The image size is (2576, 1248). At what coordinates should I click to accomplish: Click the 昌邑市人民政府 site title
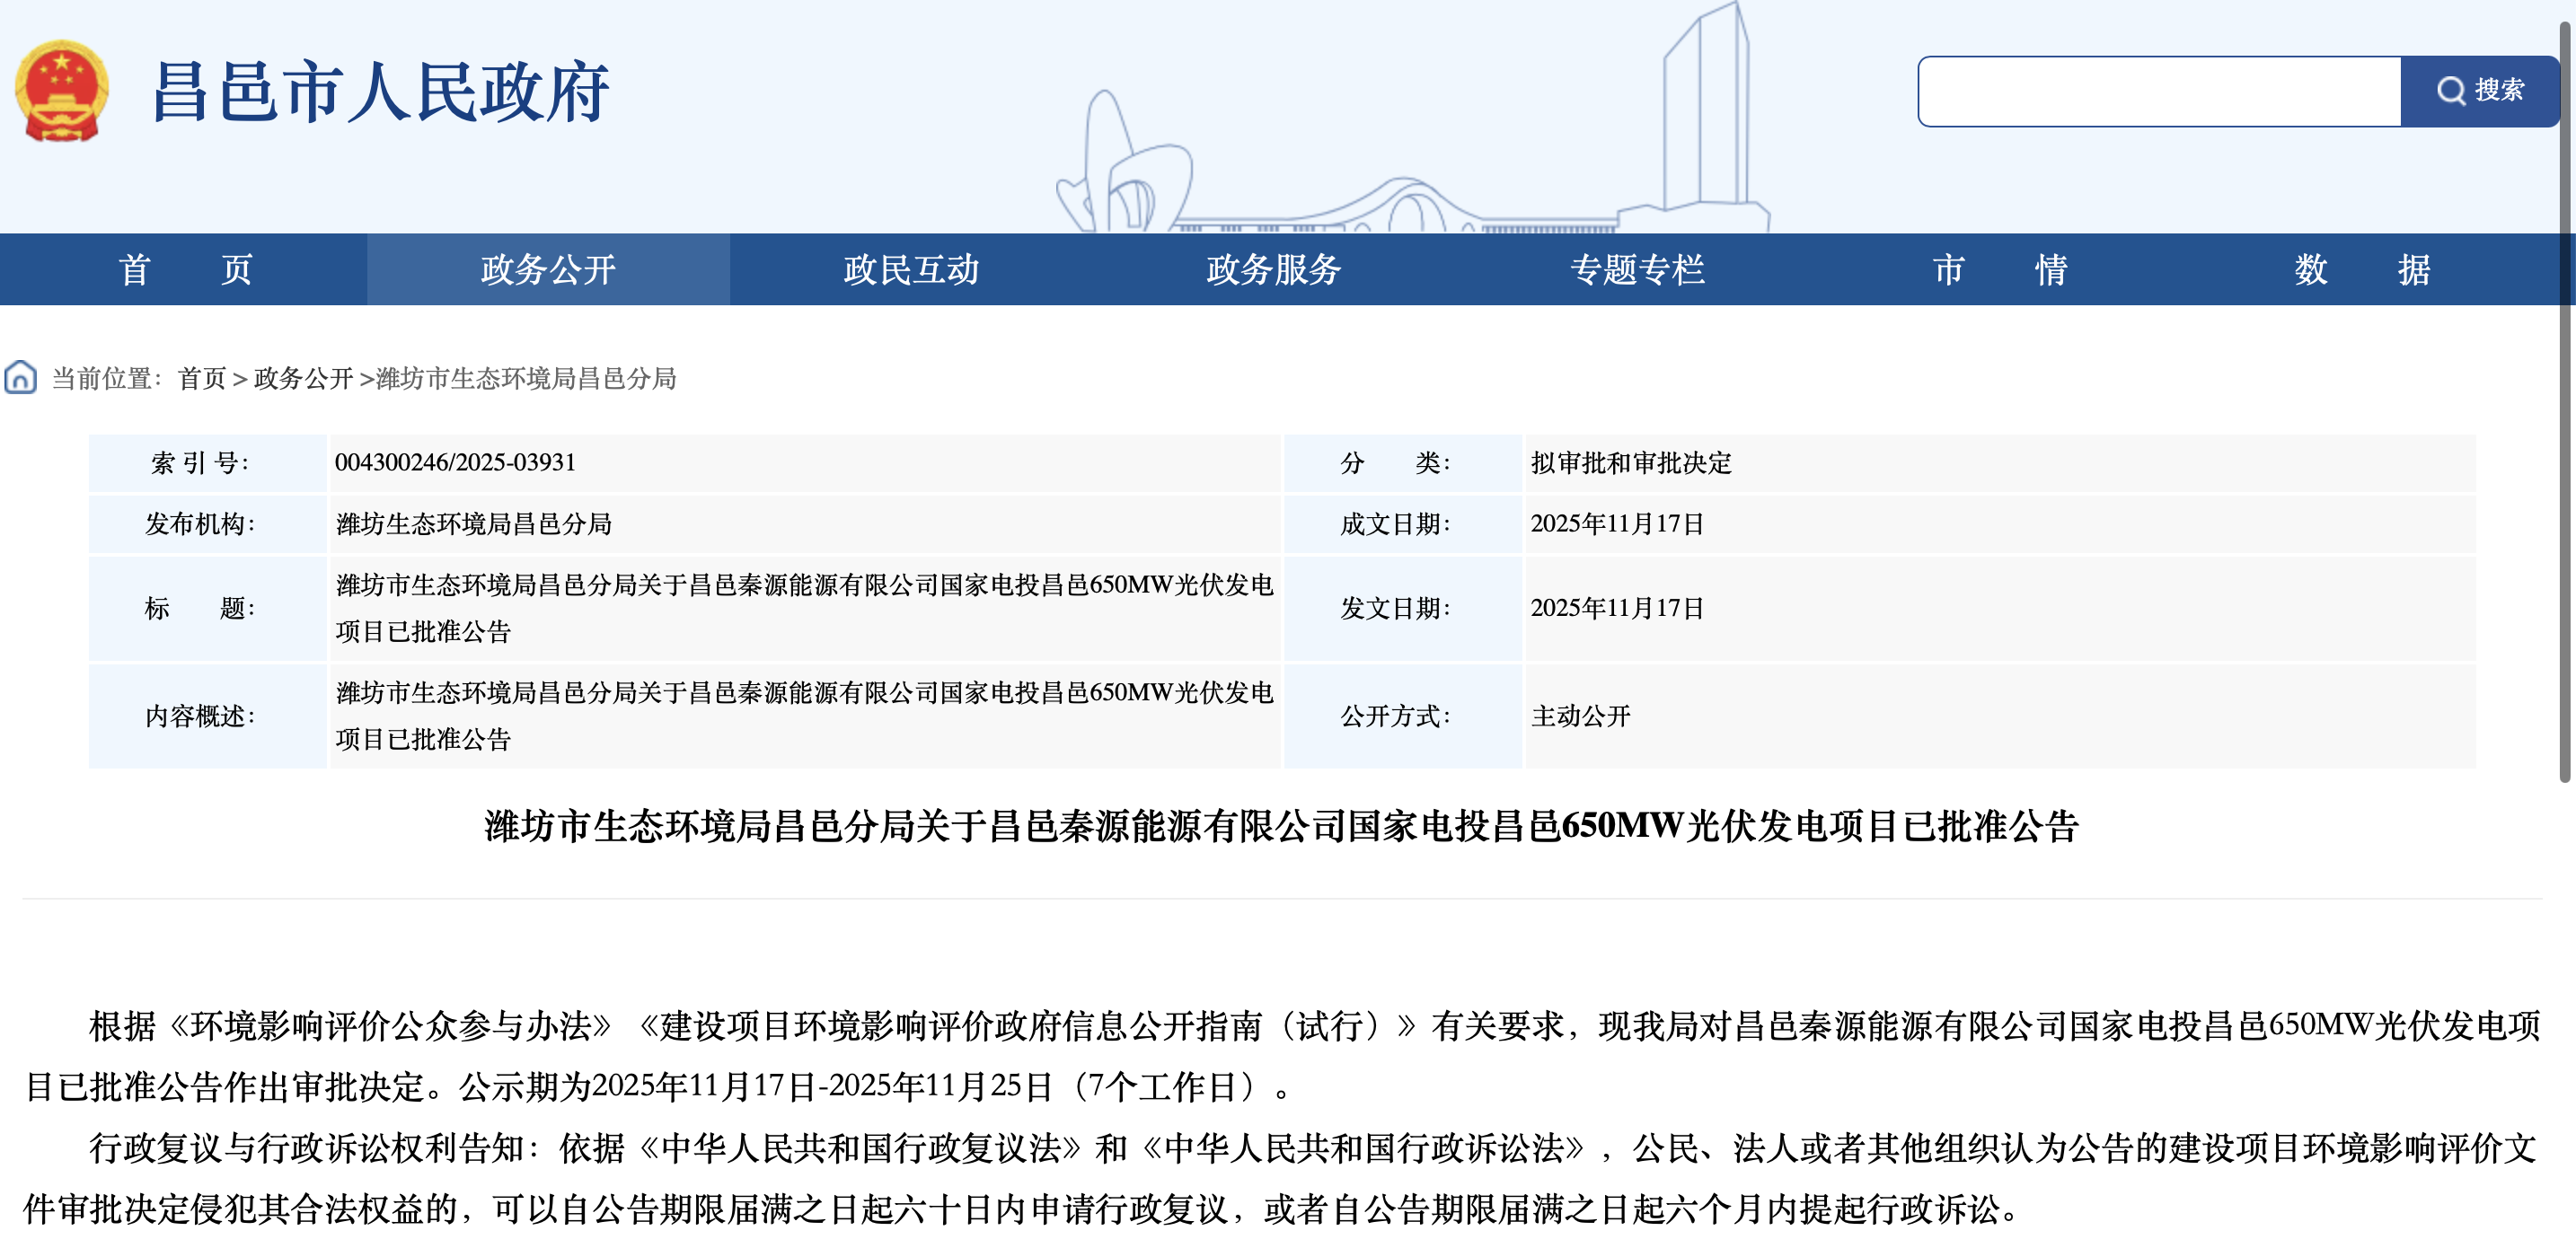(380, 92)
